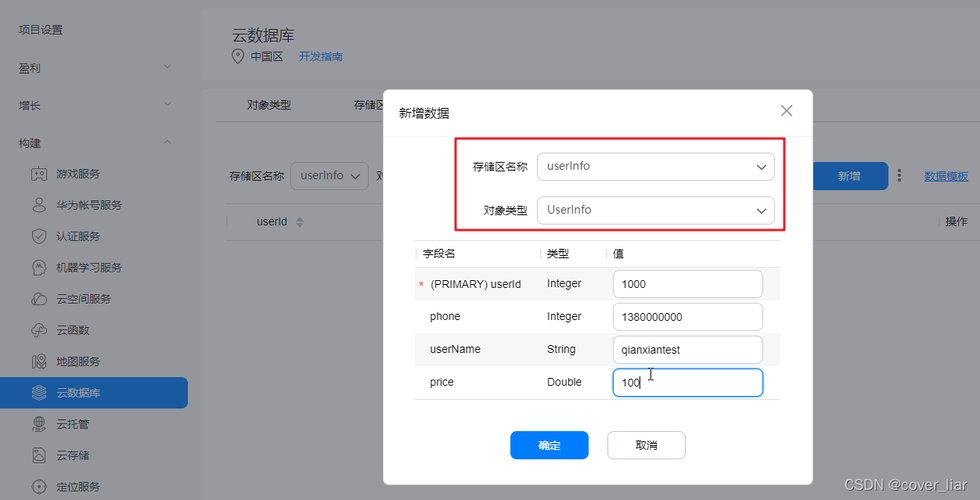This screenshot has height=500, width=980.
Task: Click the 取消 button
Action: [646, 445]
